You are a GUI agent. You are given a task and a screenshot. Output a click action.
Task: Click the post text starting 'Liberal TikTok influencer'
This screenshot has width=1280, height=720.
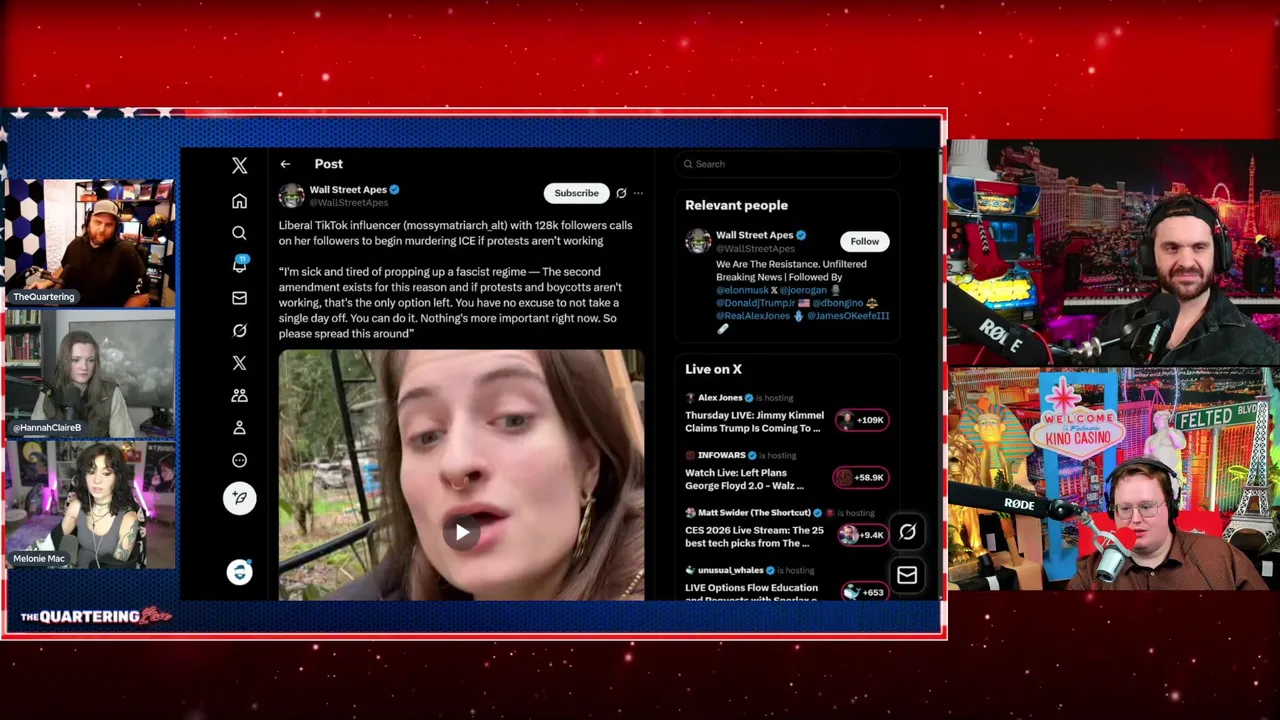pos(455,233)
